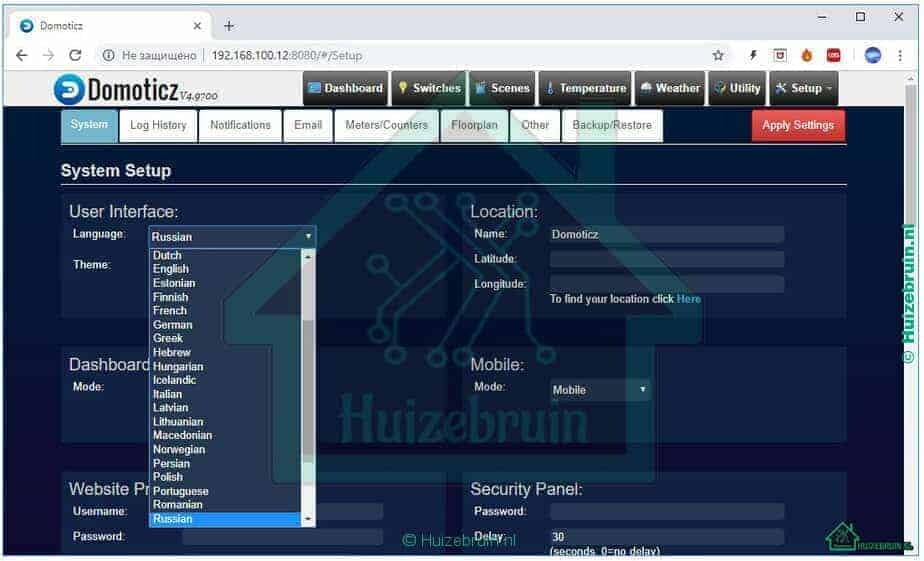Viewport: 924px width, 561px height.
Task: Switch to the Backup/Restore tab
Action: [x=612, y=126]
